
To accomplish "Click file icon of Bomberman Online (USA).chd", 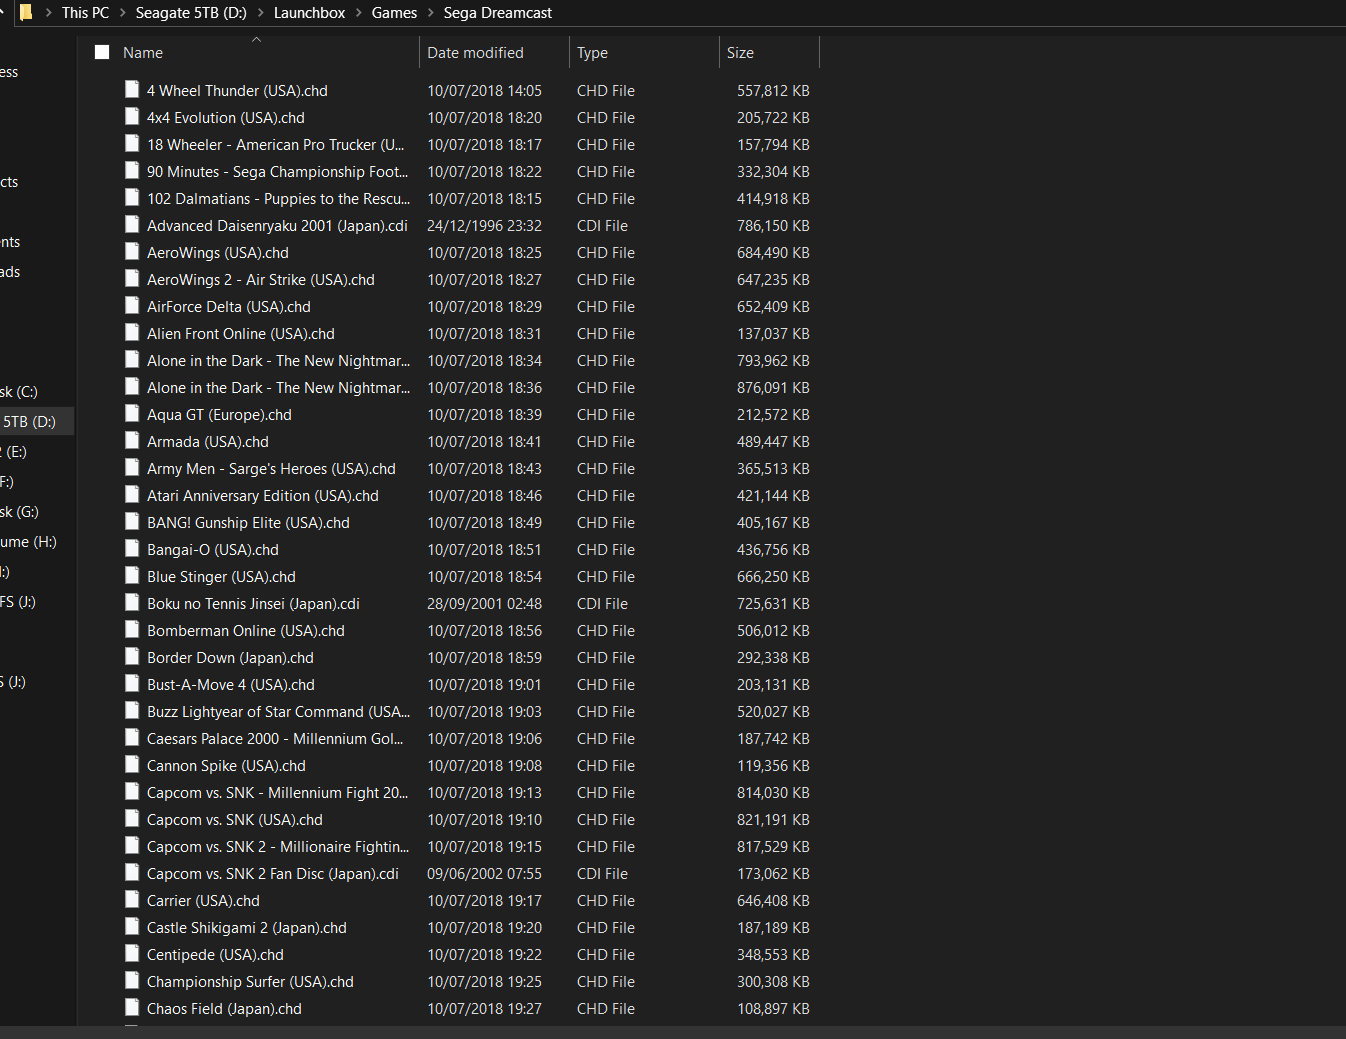I will pos(132,629).
